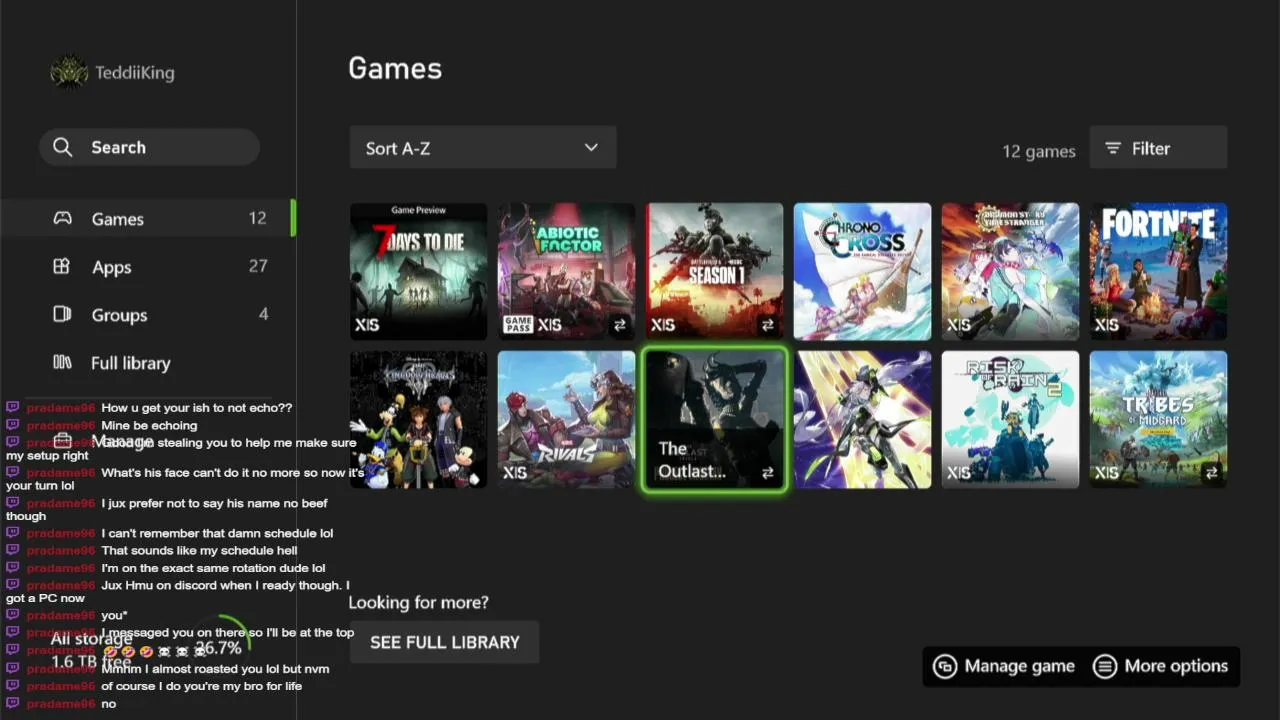Select the Battlefield Season 1 tile
The width and height of the screenshot is (1280, 720).
[714, 271]
